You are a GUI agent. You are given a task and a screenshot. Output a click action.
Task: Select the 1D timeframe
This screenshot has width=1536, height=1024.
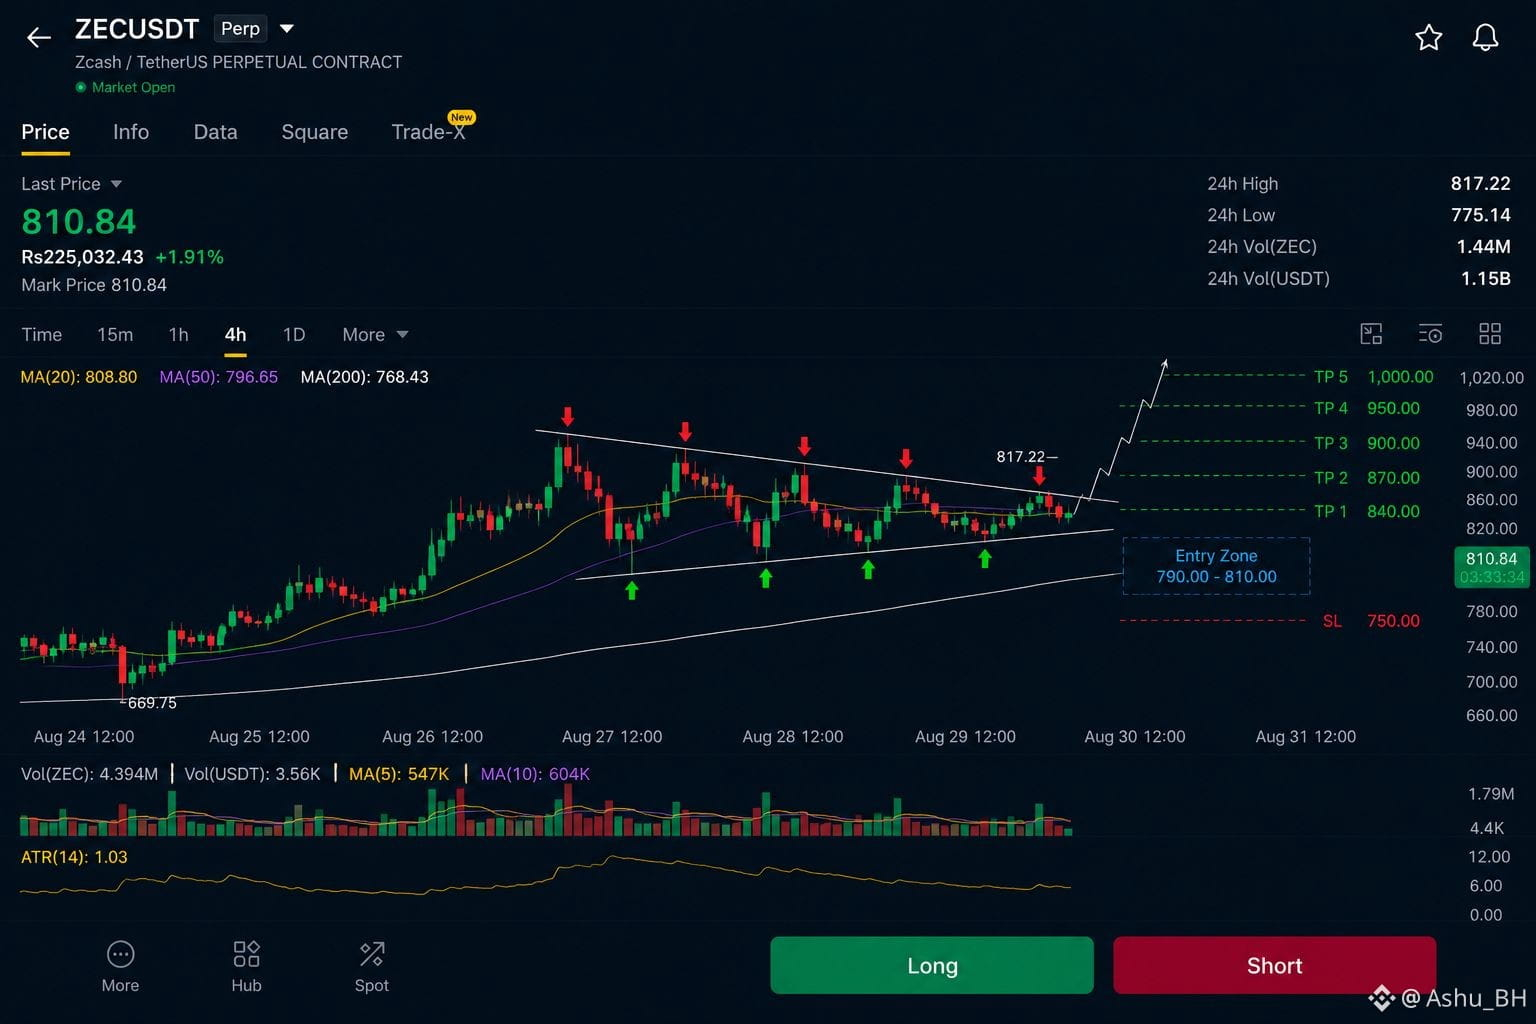pyautogui.click(x=294, y=335)
